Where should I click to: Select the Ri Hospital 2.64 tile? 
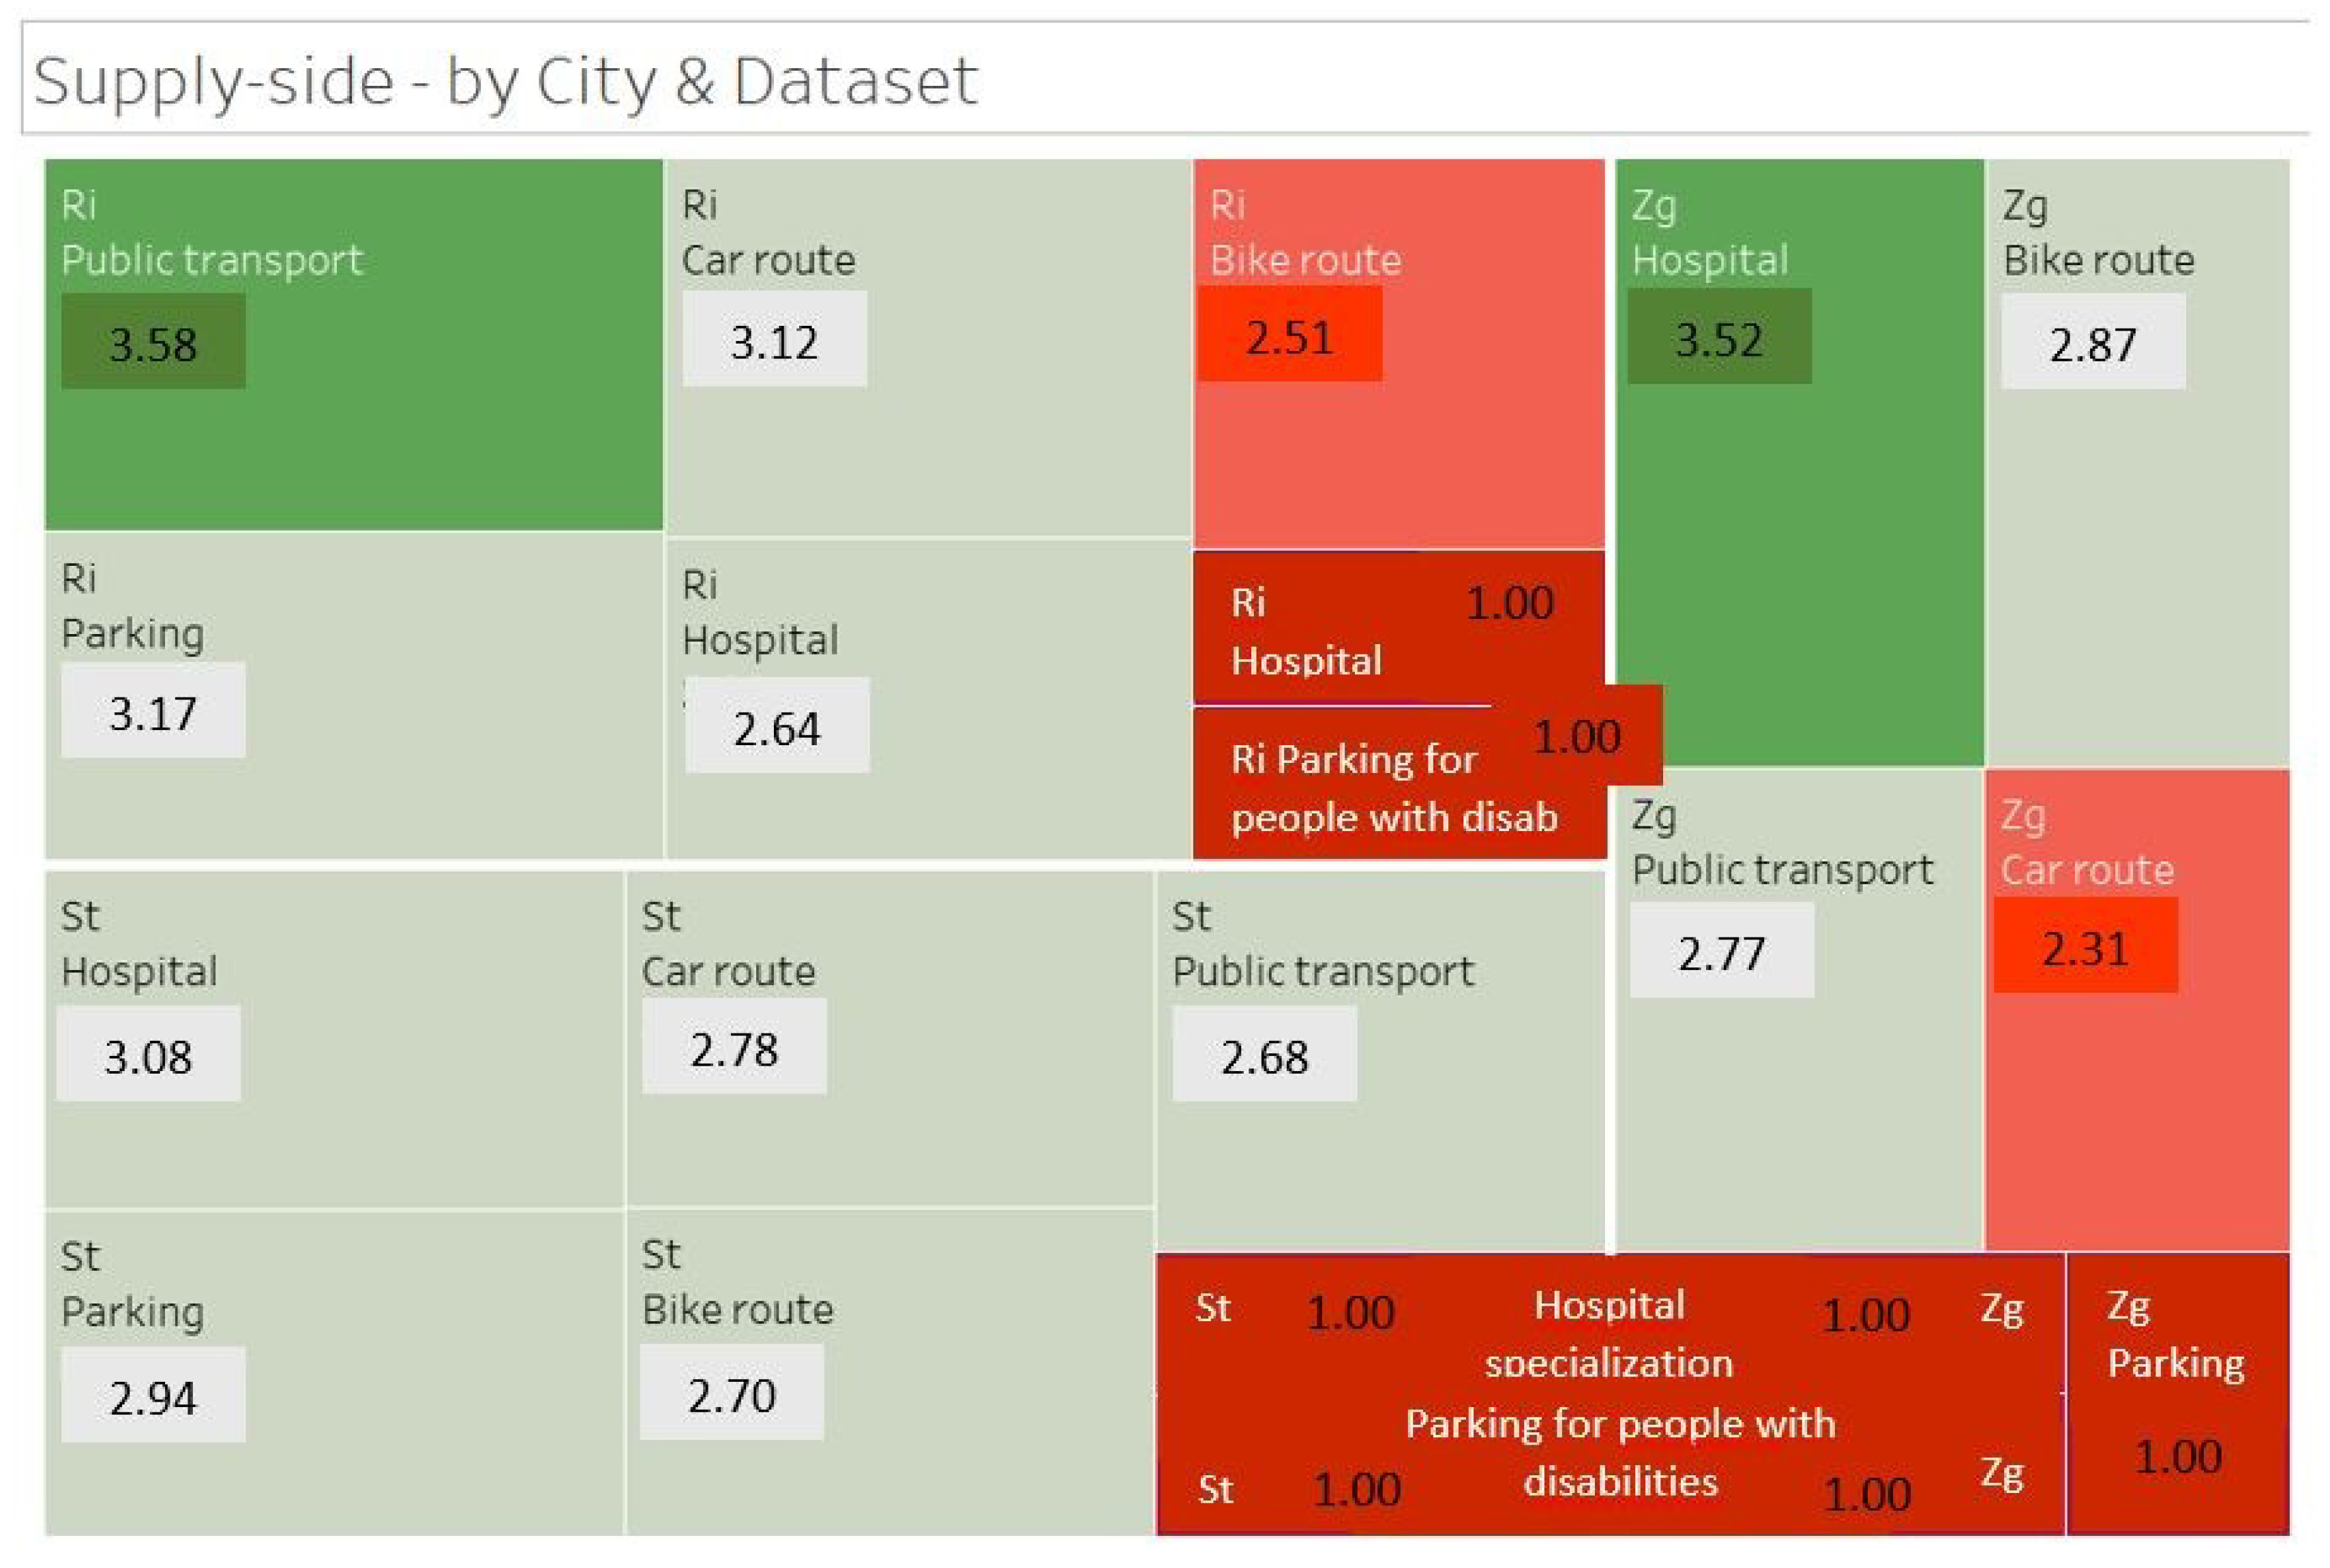coord(928,698)
